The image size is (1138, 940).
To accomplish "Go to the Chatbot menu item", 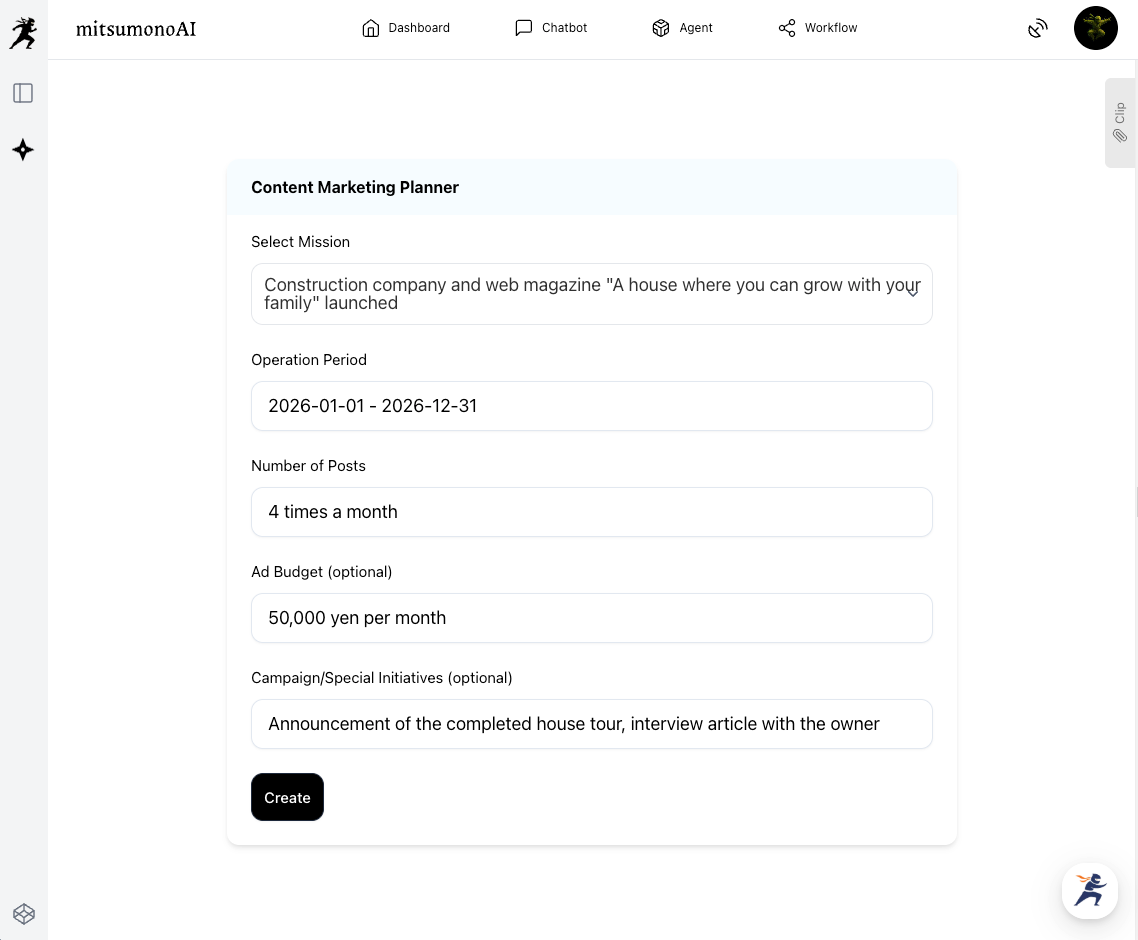I will coord(564,28).
